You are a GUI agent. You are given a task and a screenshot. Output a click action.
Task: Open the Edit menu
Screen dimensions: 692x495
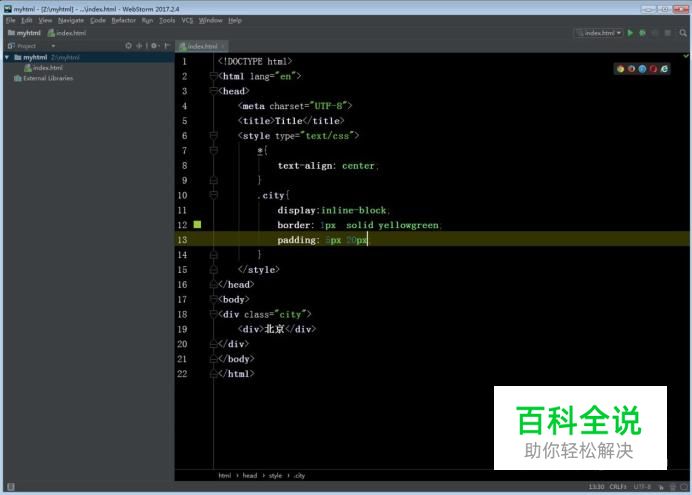tap(26, 20)
